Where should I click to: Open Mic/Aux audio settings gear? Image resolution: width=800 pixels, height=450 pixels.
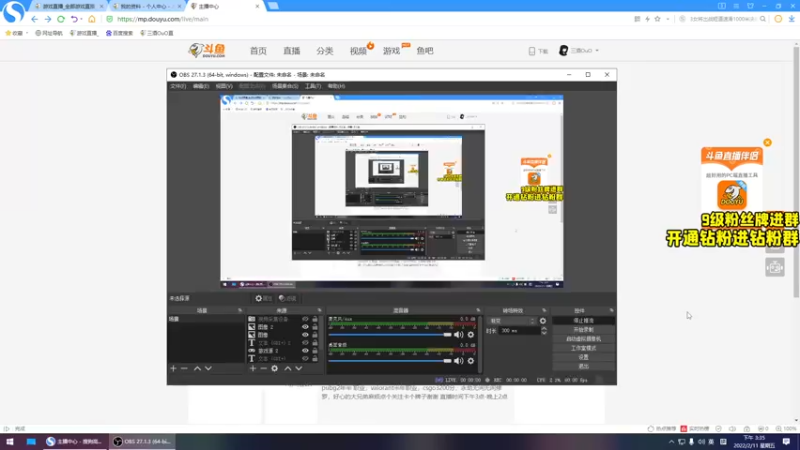471,335
